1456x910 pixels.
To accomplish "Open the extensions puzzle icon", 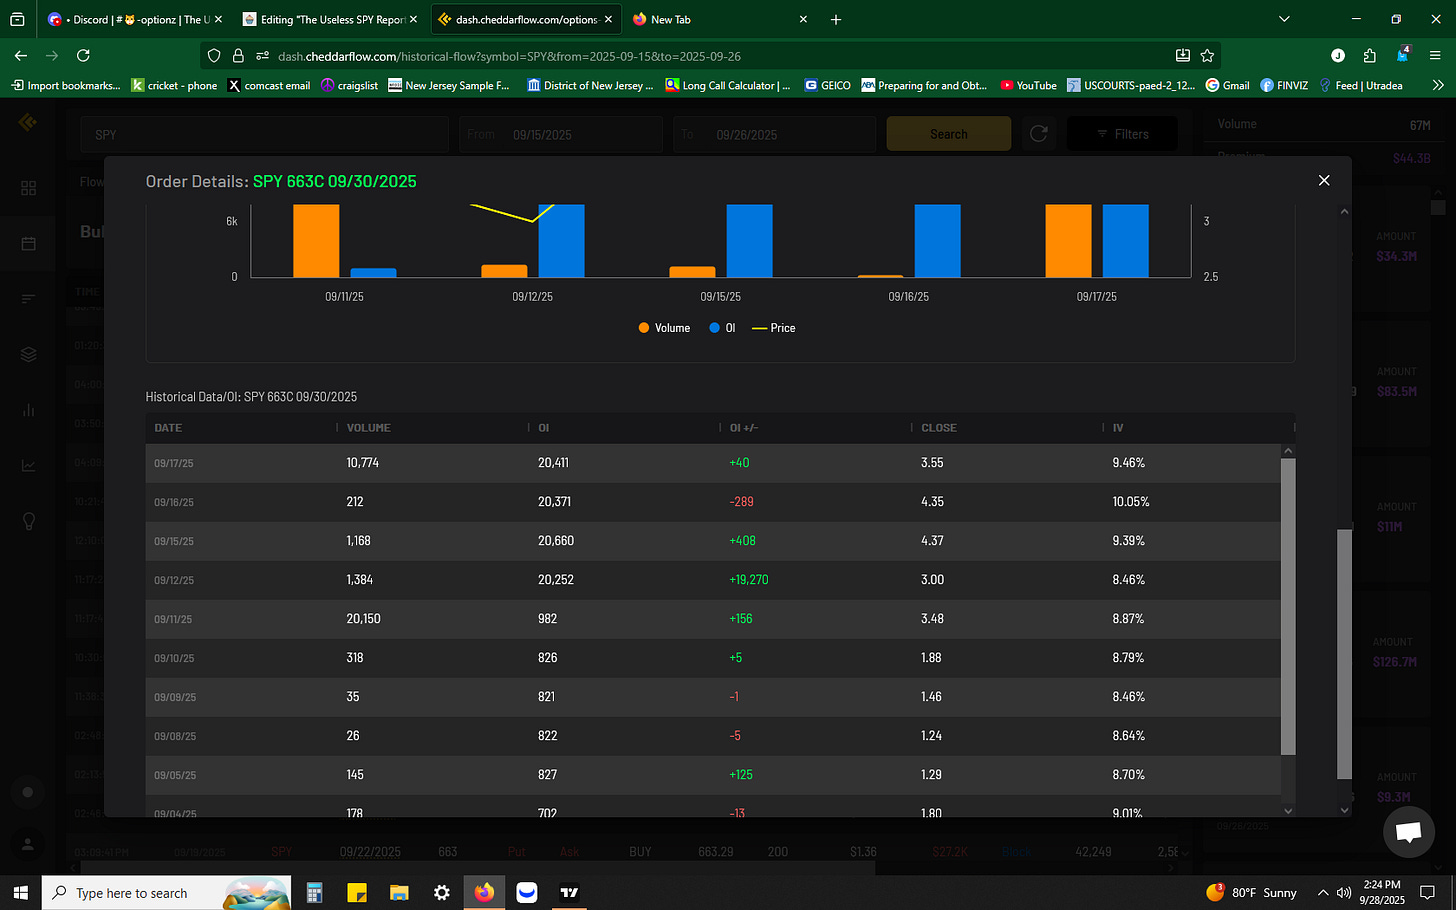I will coord(1370,56).
